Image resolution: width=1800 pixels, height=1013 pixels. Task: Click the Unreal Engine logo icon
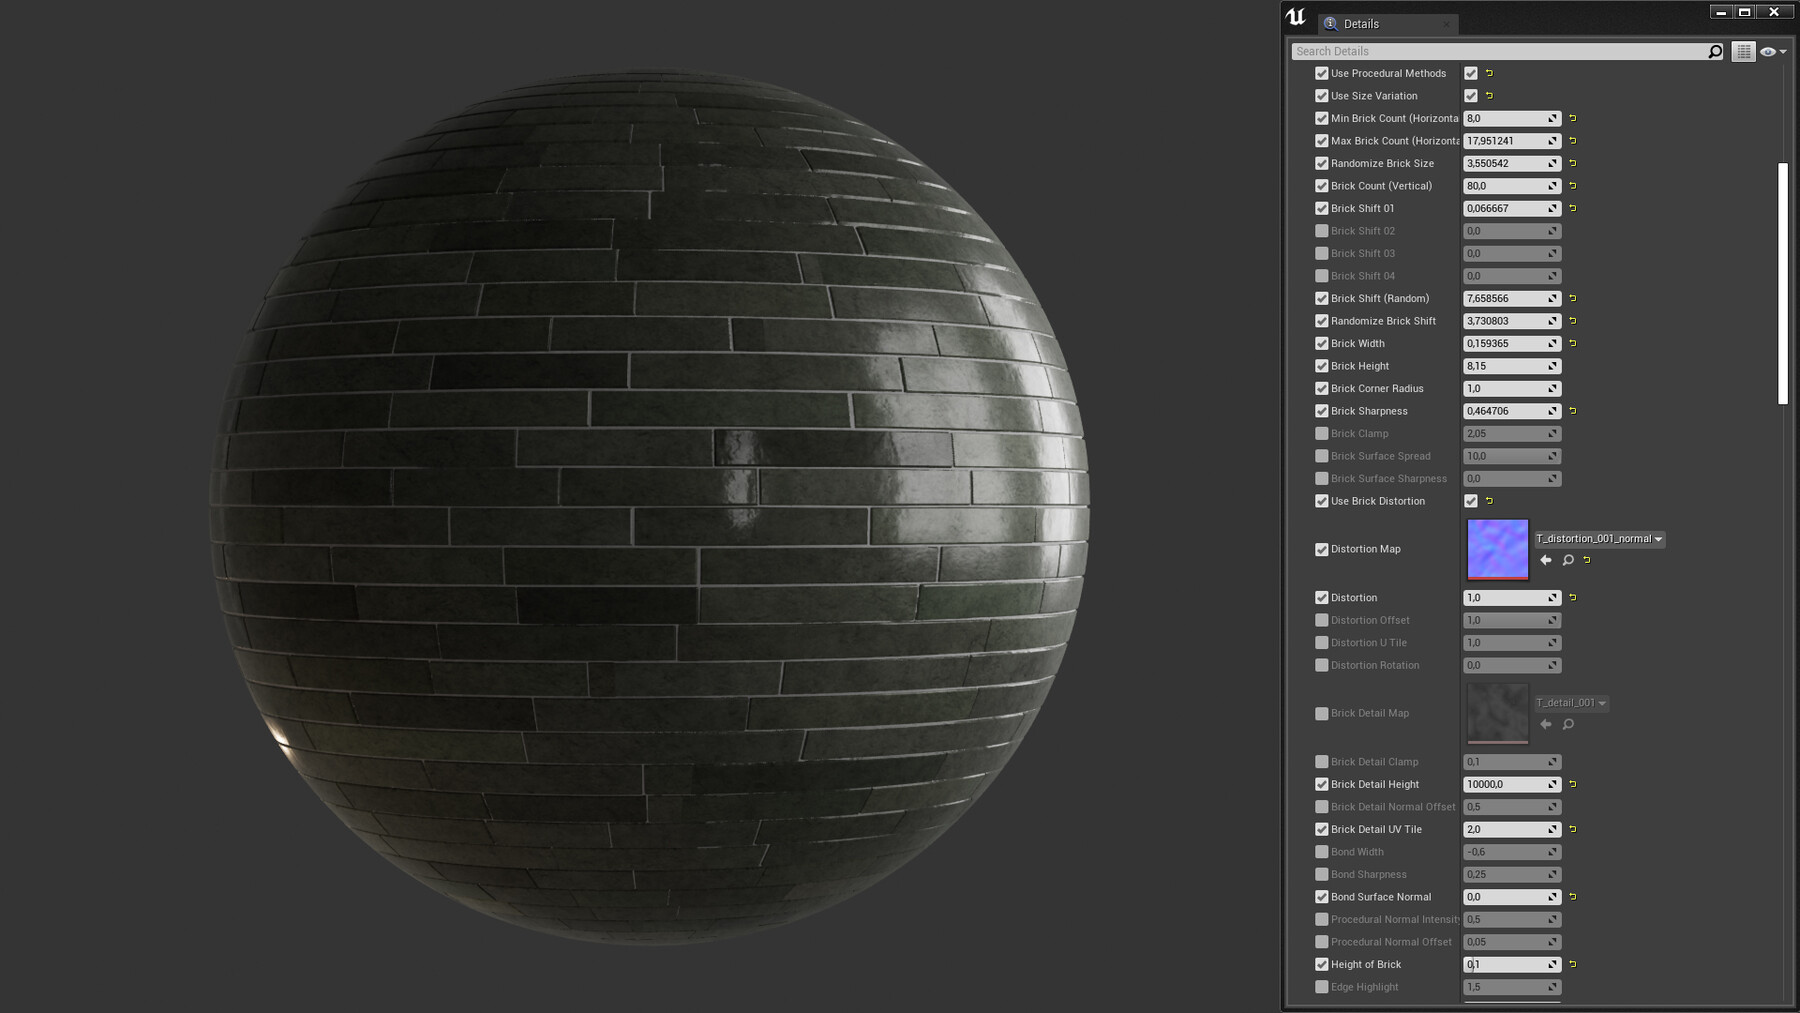click(x=1296, y=16)
